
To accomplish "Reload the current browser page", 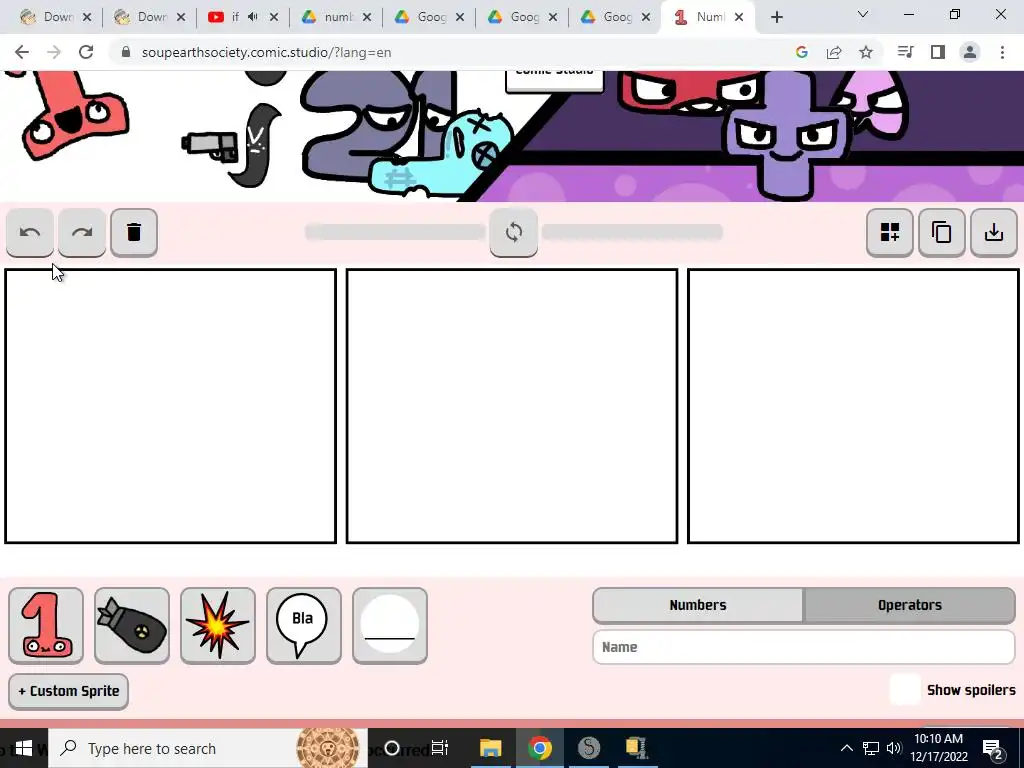I will [x=86, y=52].
